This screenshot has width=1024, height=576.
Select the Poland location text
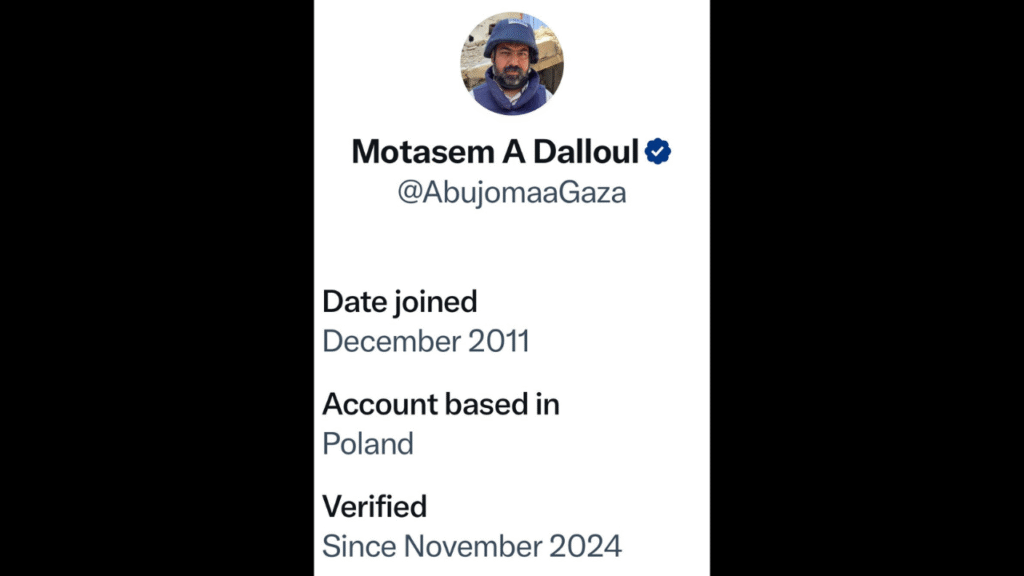coord(368,444)
